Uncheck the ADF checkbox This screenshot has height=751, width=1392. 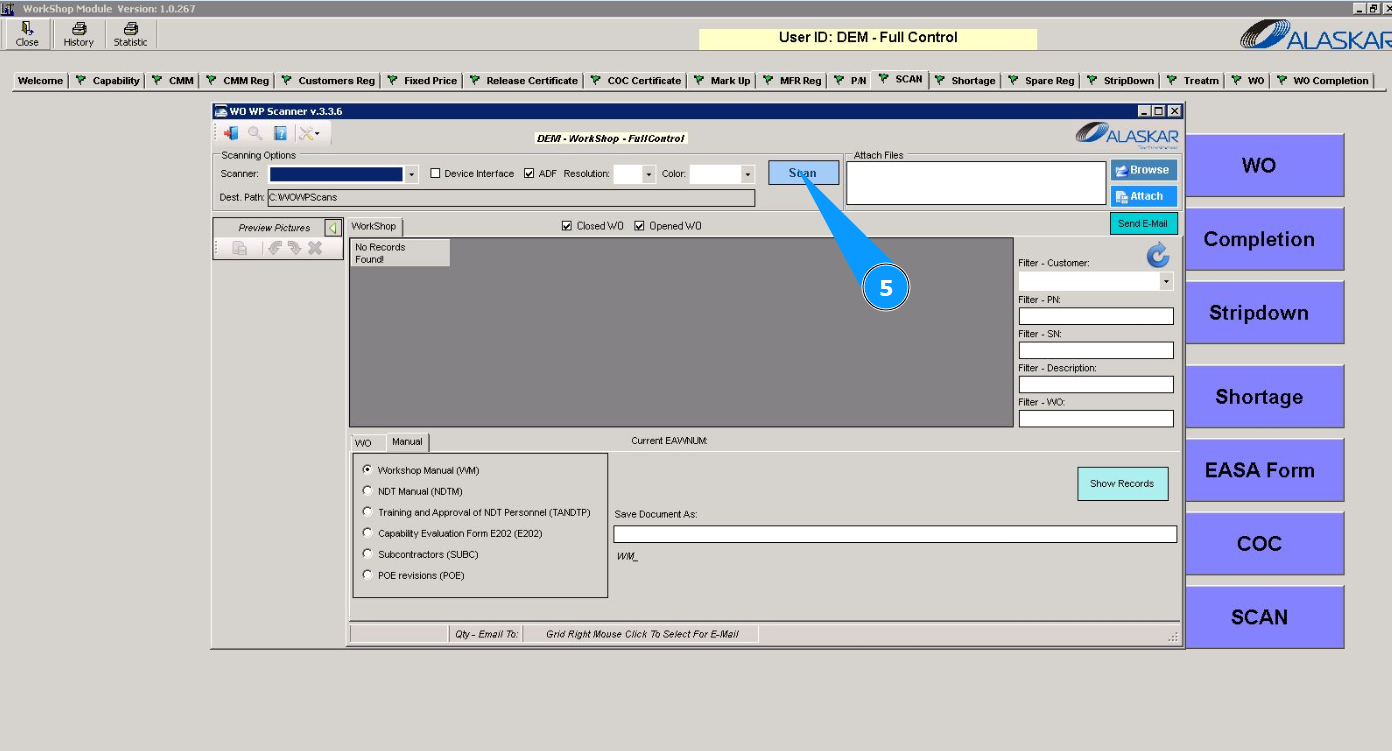coord(529,173)
